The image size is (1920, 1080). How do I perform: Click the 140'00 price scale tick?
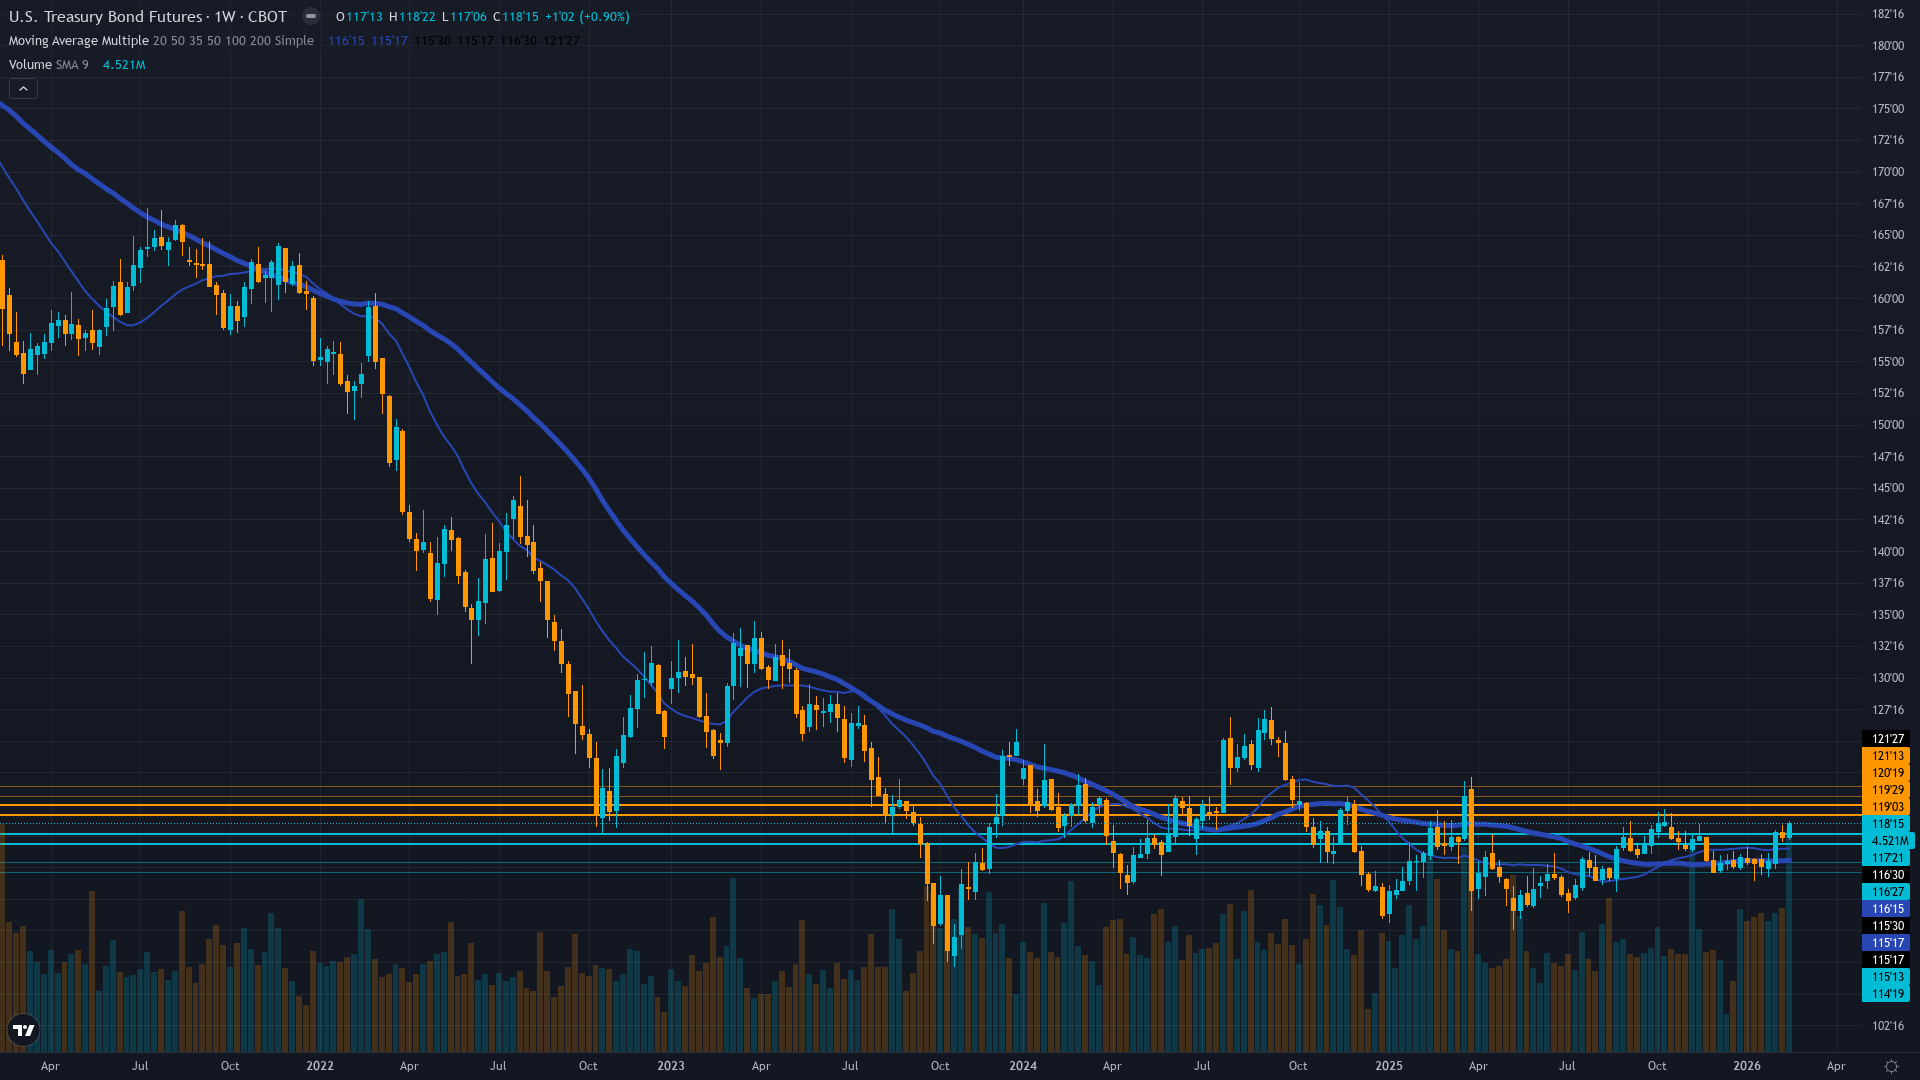(1888, 552)
